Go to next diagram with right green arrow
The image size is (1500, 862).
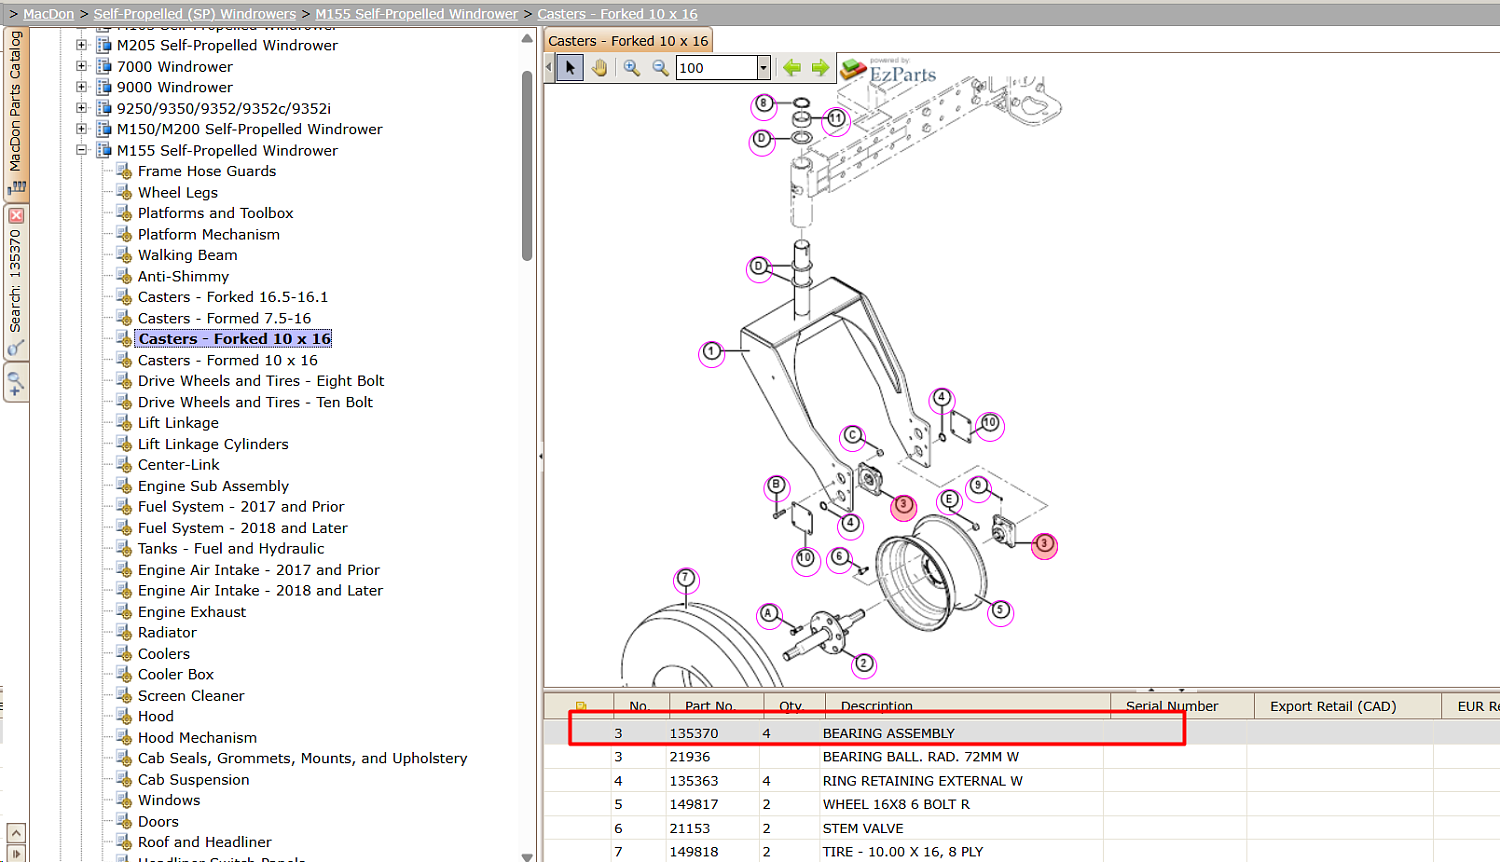click(x=820, y=68)
